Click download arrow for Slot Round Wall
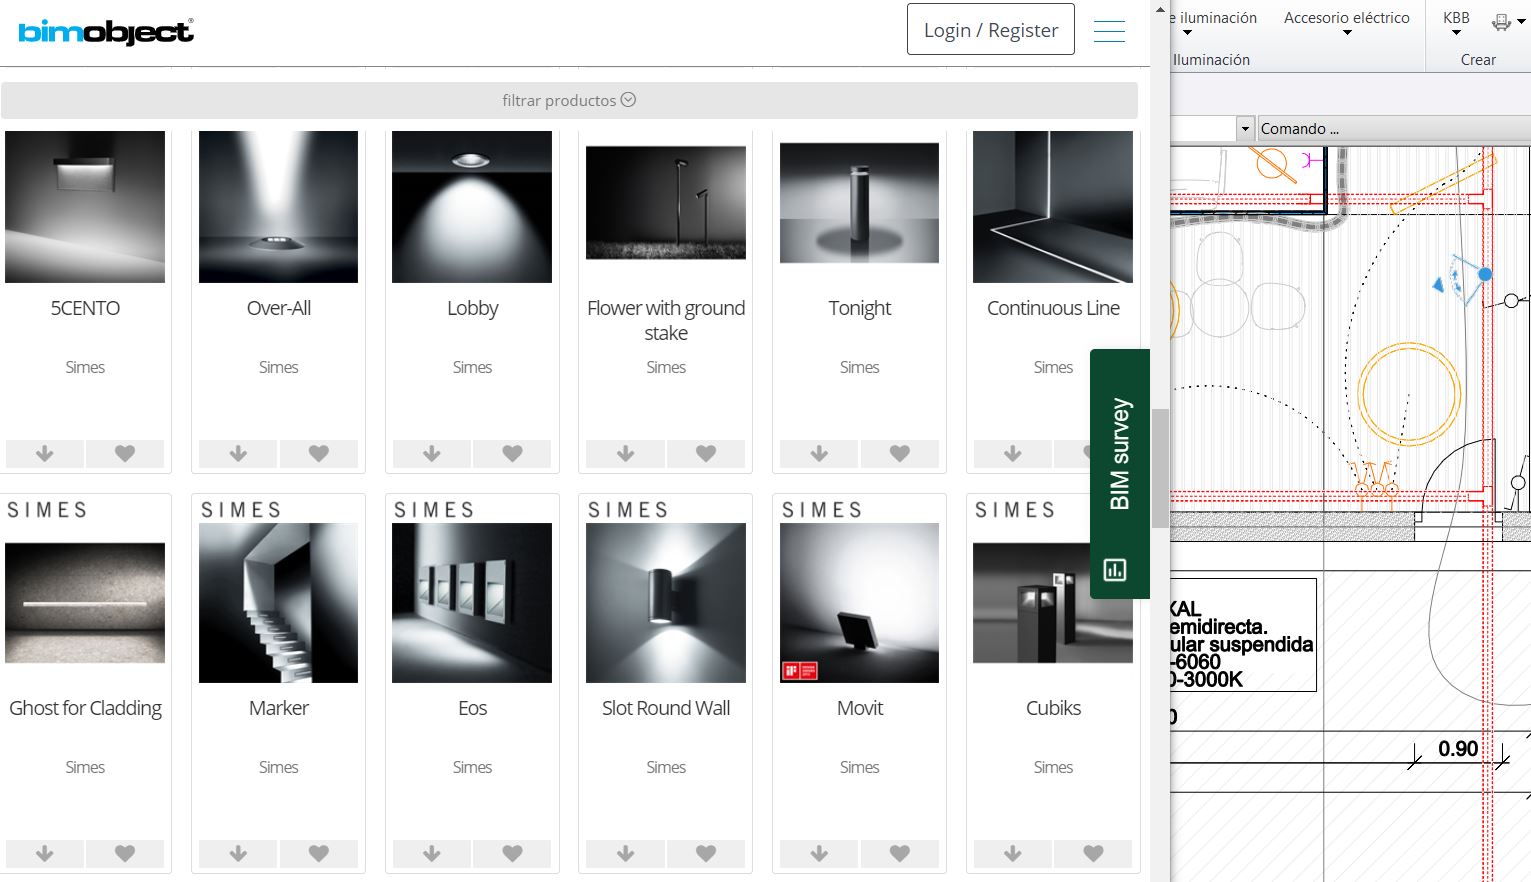 pyautogui.click(x=625, y=853)
